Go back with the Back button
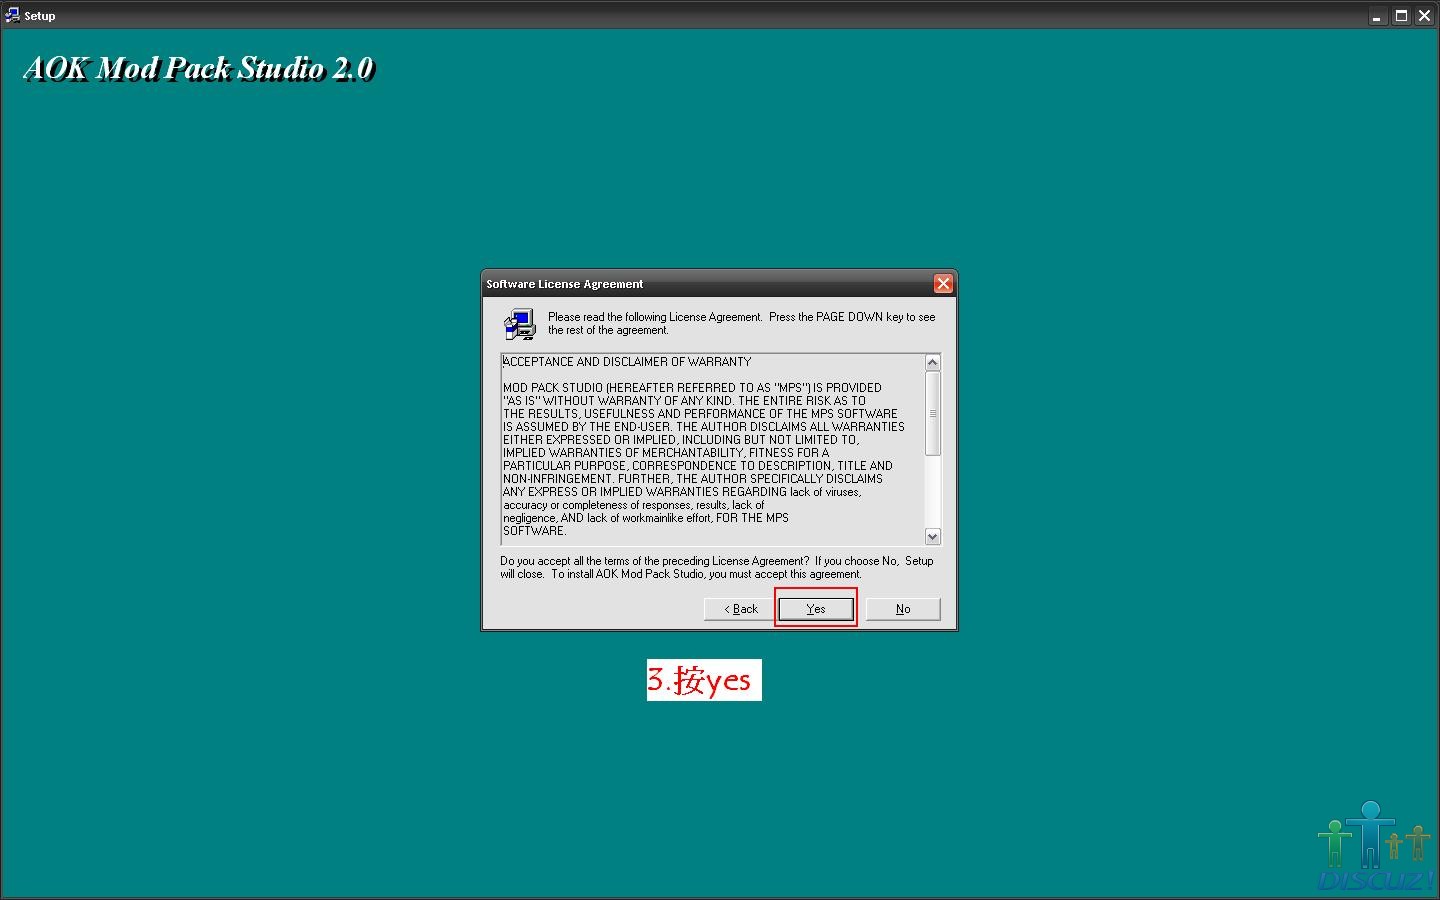 coord(740,608)
